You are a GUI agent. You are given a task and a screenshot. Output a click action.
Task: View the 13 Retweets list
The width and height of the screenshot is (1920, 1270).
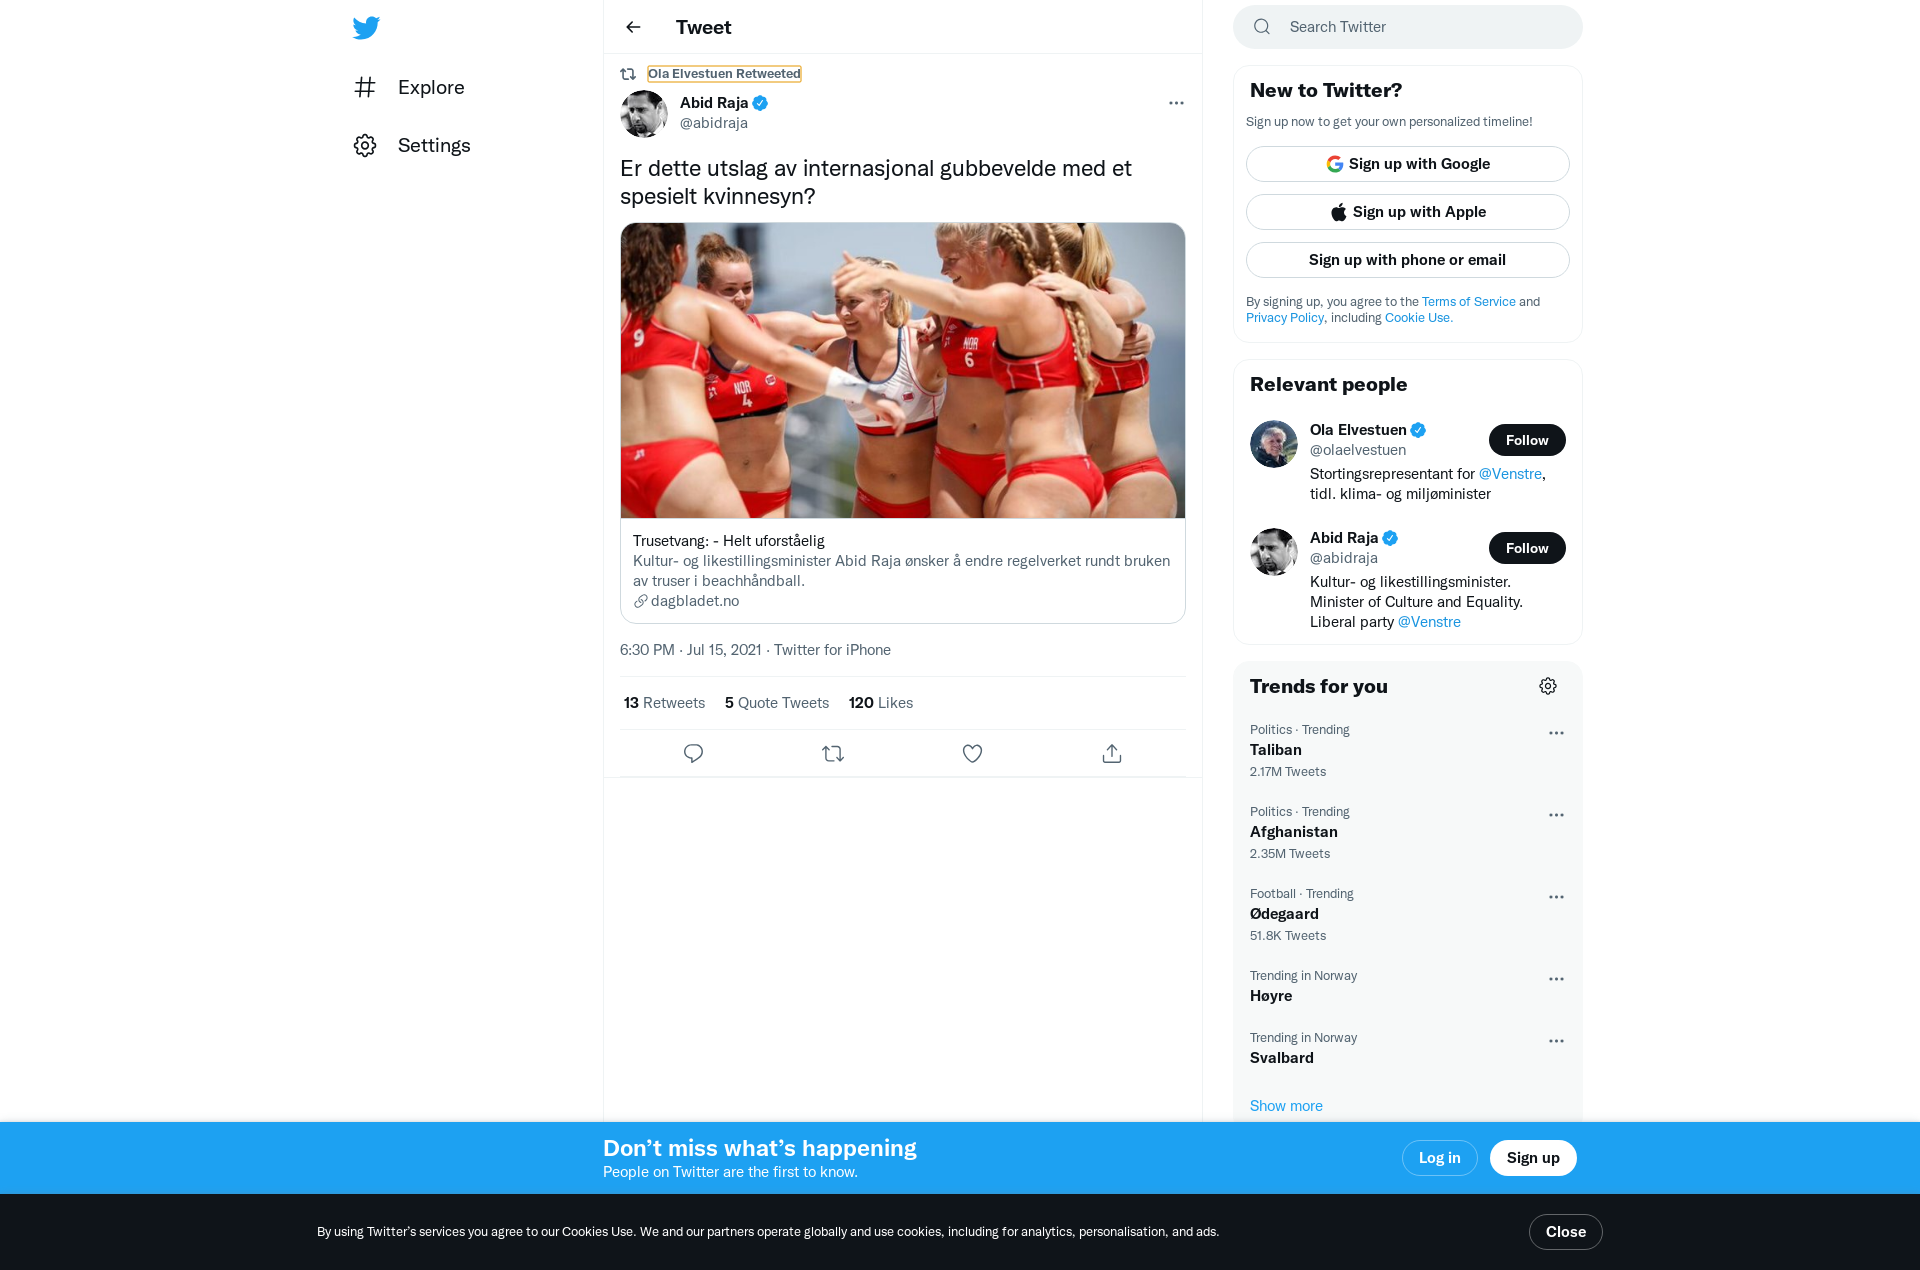click(664, 703)
